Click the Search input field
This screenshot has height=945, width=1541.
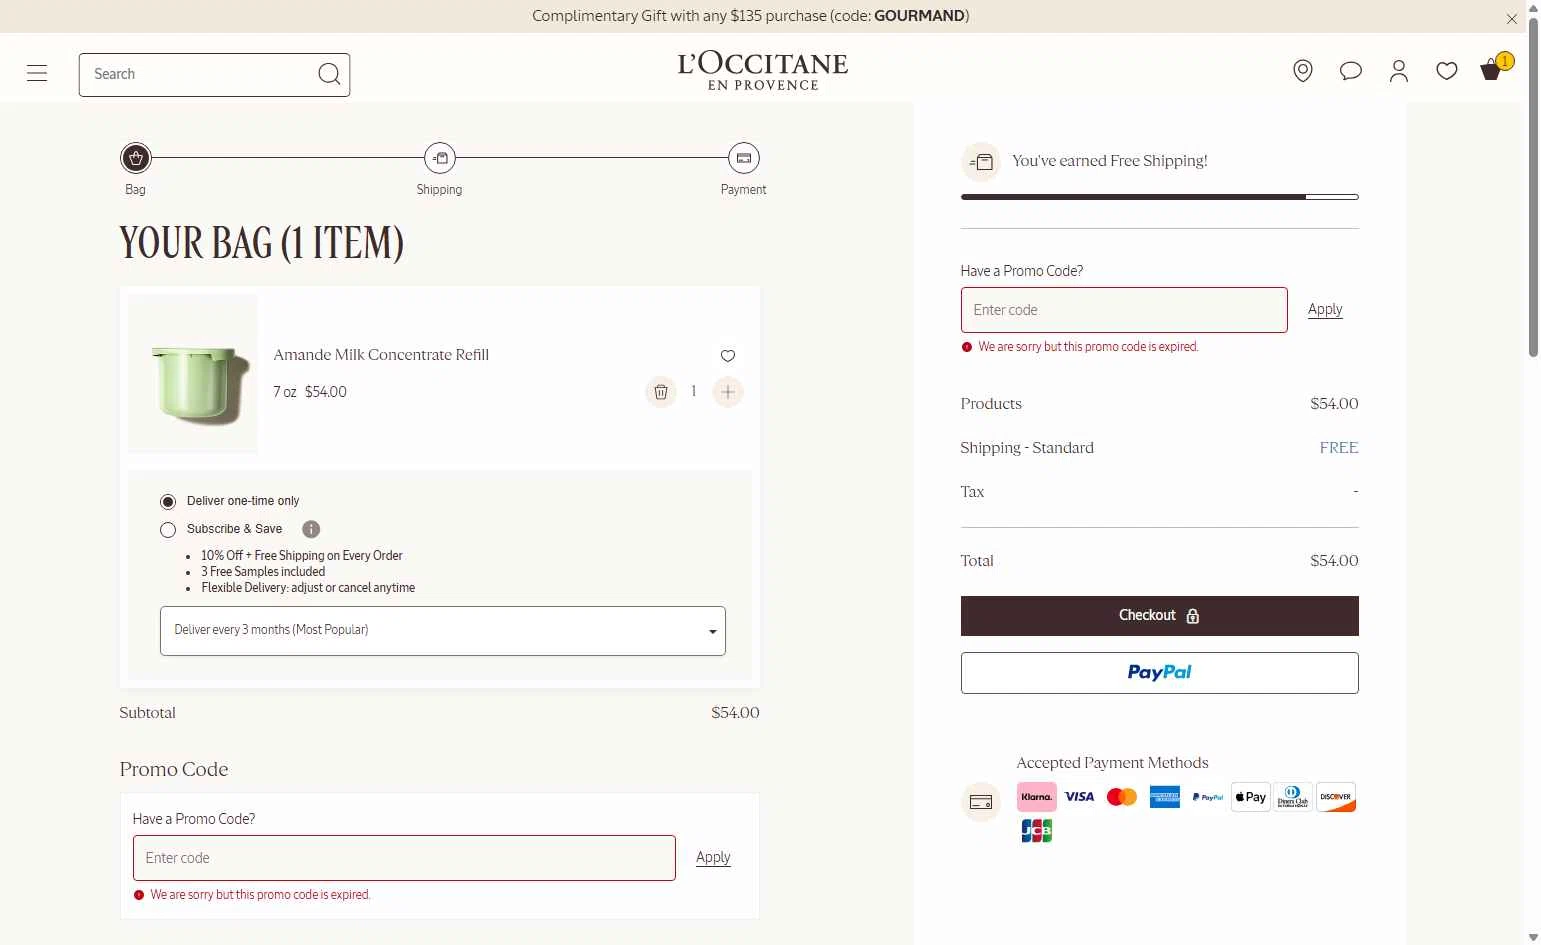click(x=200, y=75)
